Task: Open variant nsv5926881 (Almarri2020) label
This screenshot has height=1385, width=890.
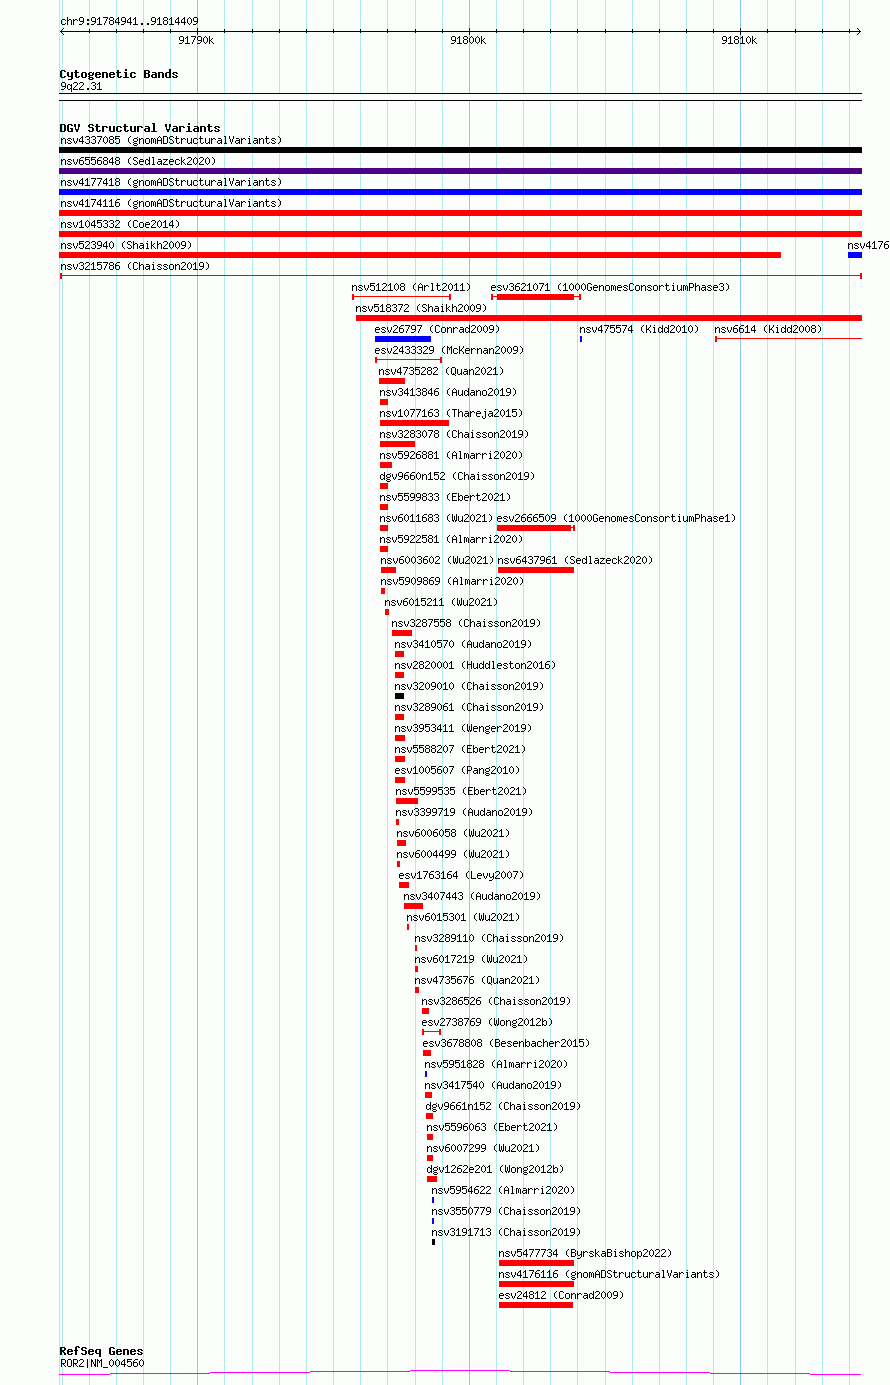Action: point(452,455)
